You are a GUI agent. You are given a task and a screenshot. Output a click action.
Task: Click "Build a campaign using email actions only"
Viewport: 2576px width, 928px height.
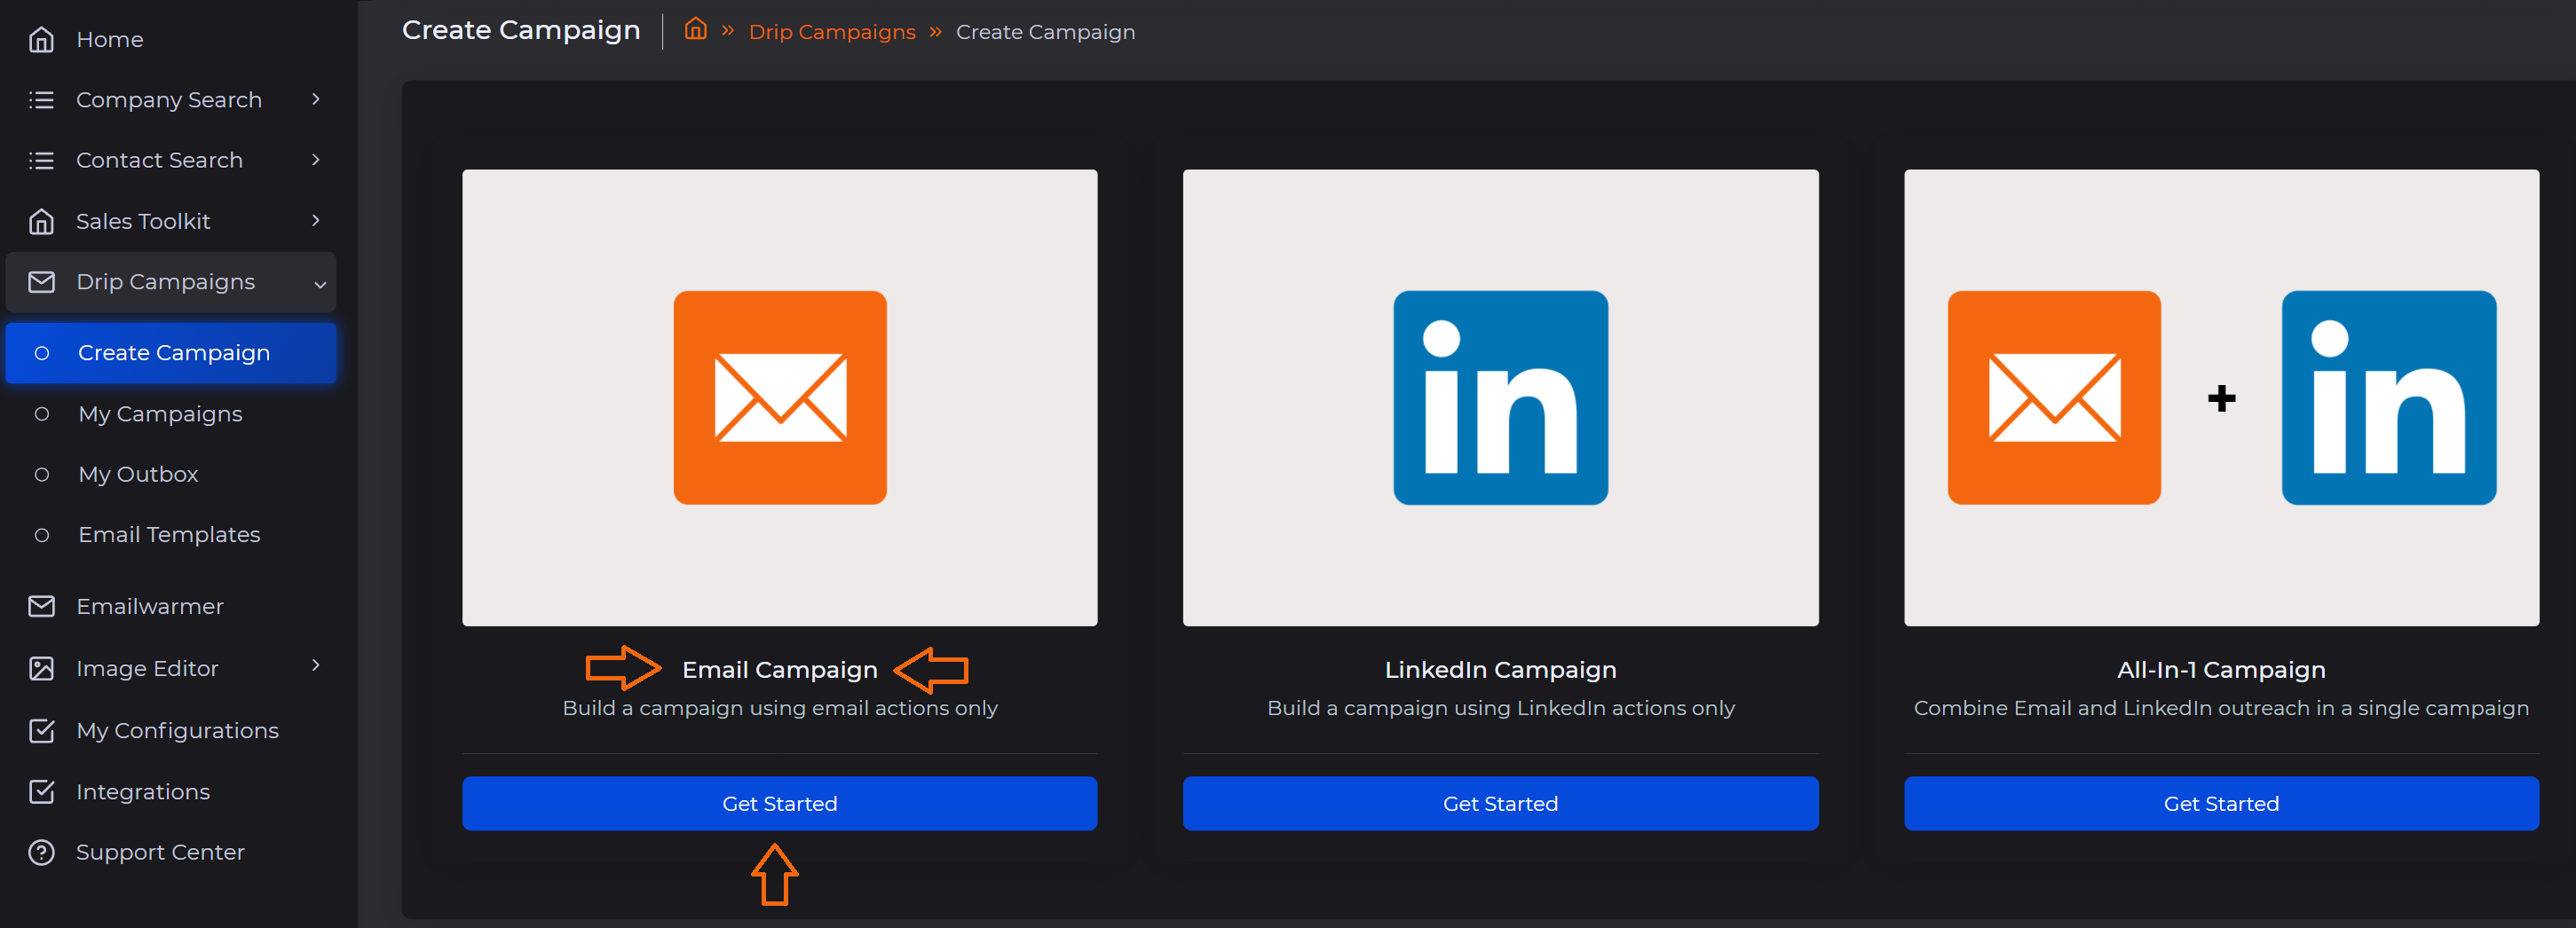[x=780, y=708]
